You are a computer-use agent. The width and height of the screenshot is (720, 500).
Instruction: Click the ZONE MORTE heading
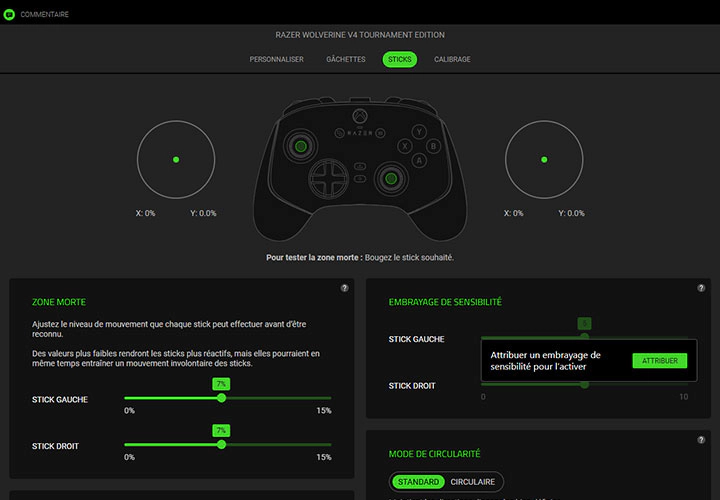coord(59,302)
